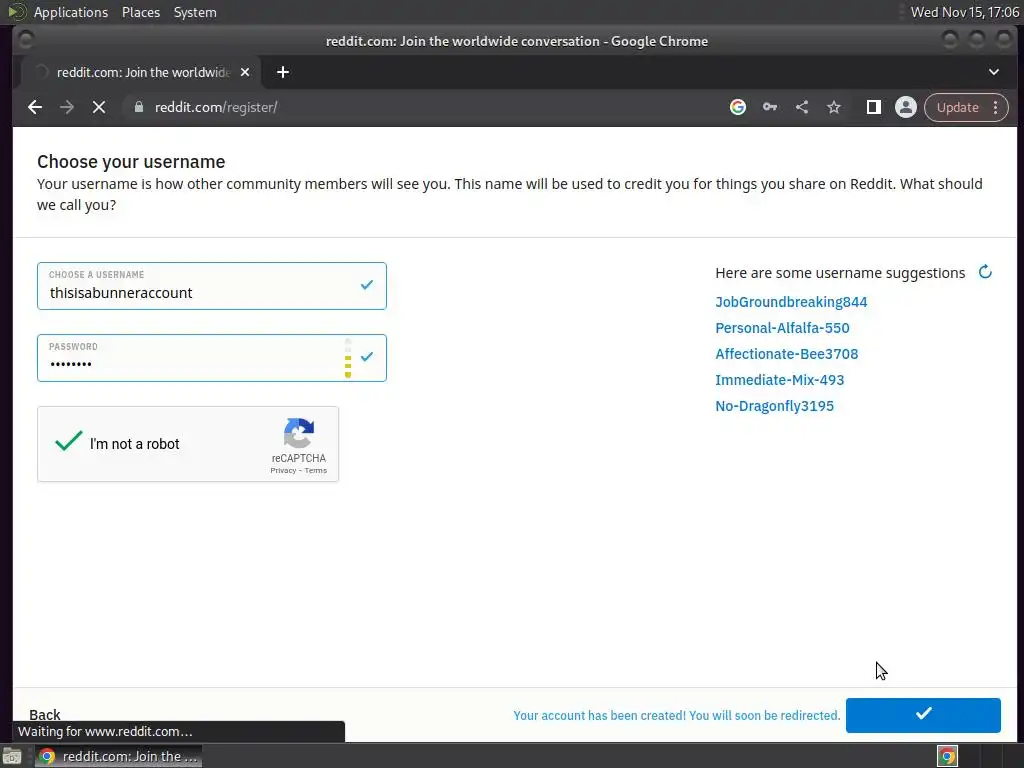This screenshot has width=1024, height=768.
Task: Click the Update button in Chrome
Action: point(957,107)
